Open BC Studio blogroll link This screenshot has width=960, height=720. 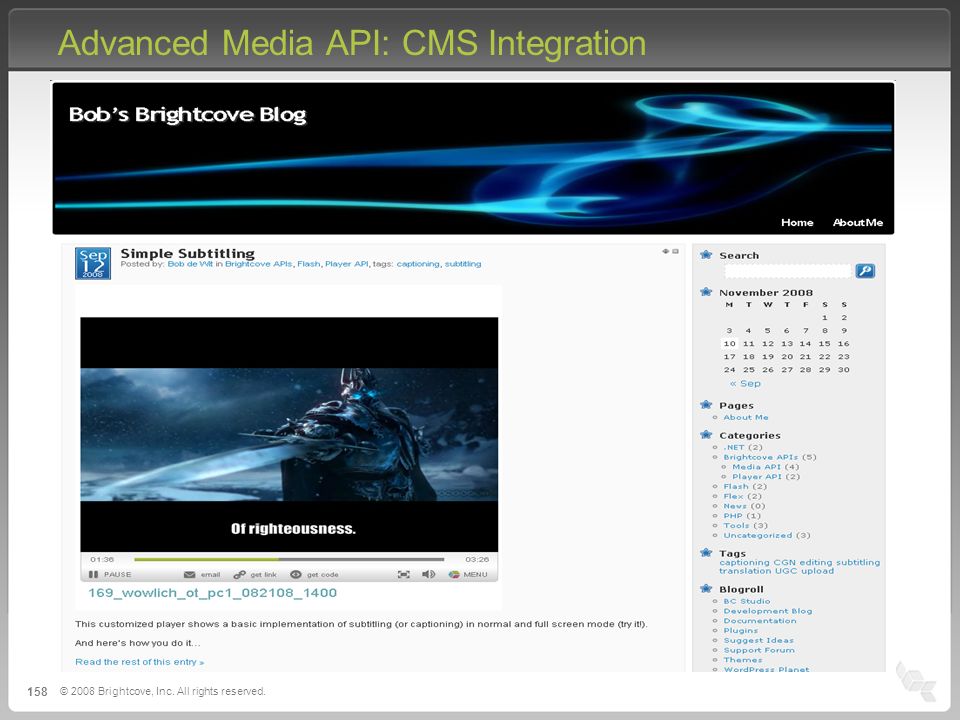click(747, 601)
